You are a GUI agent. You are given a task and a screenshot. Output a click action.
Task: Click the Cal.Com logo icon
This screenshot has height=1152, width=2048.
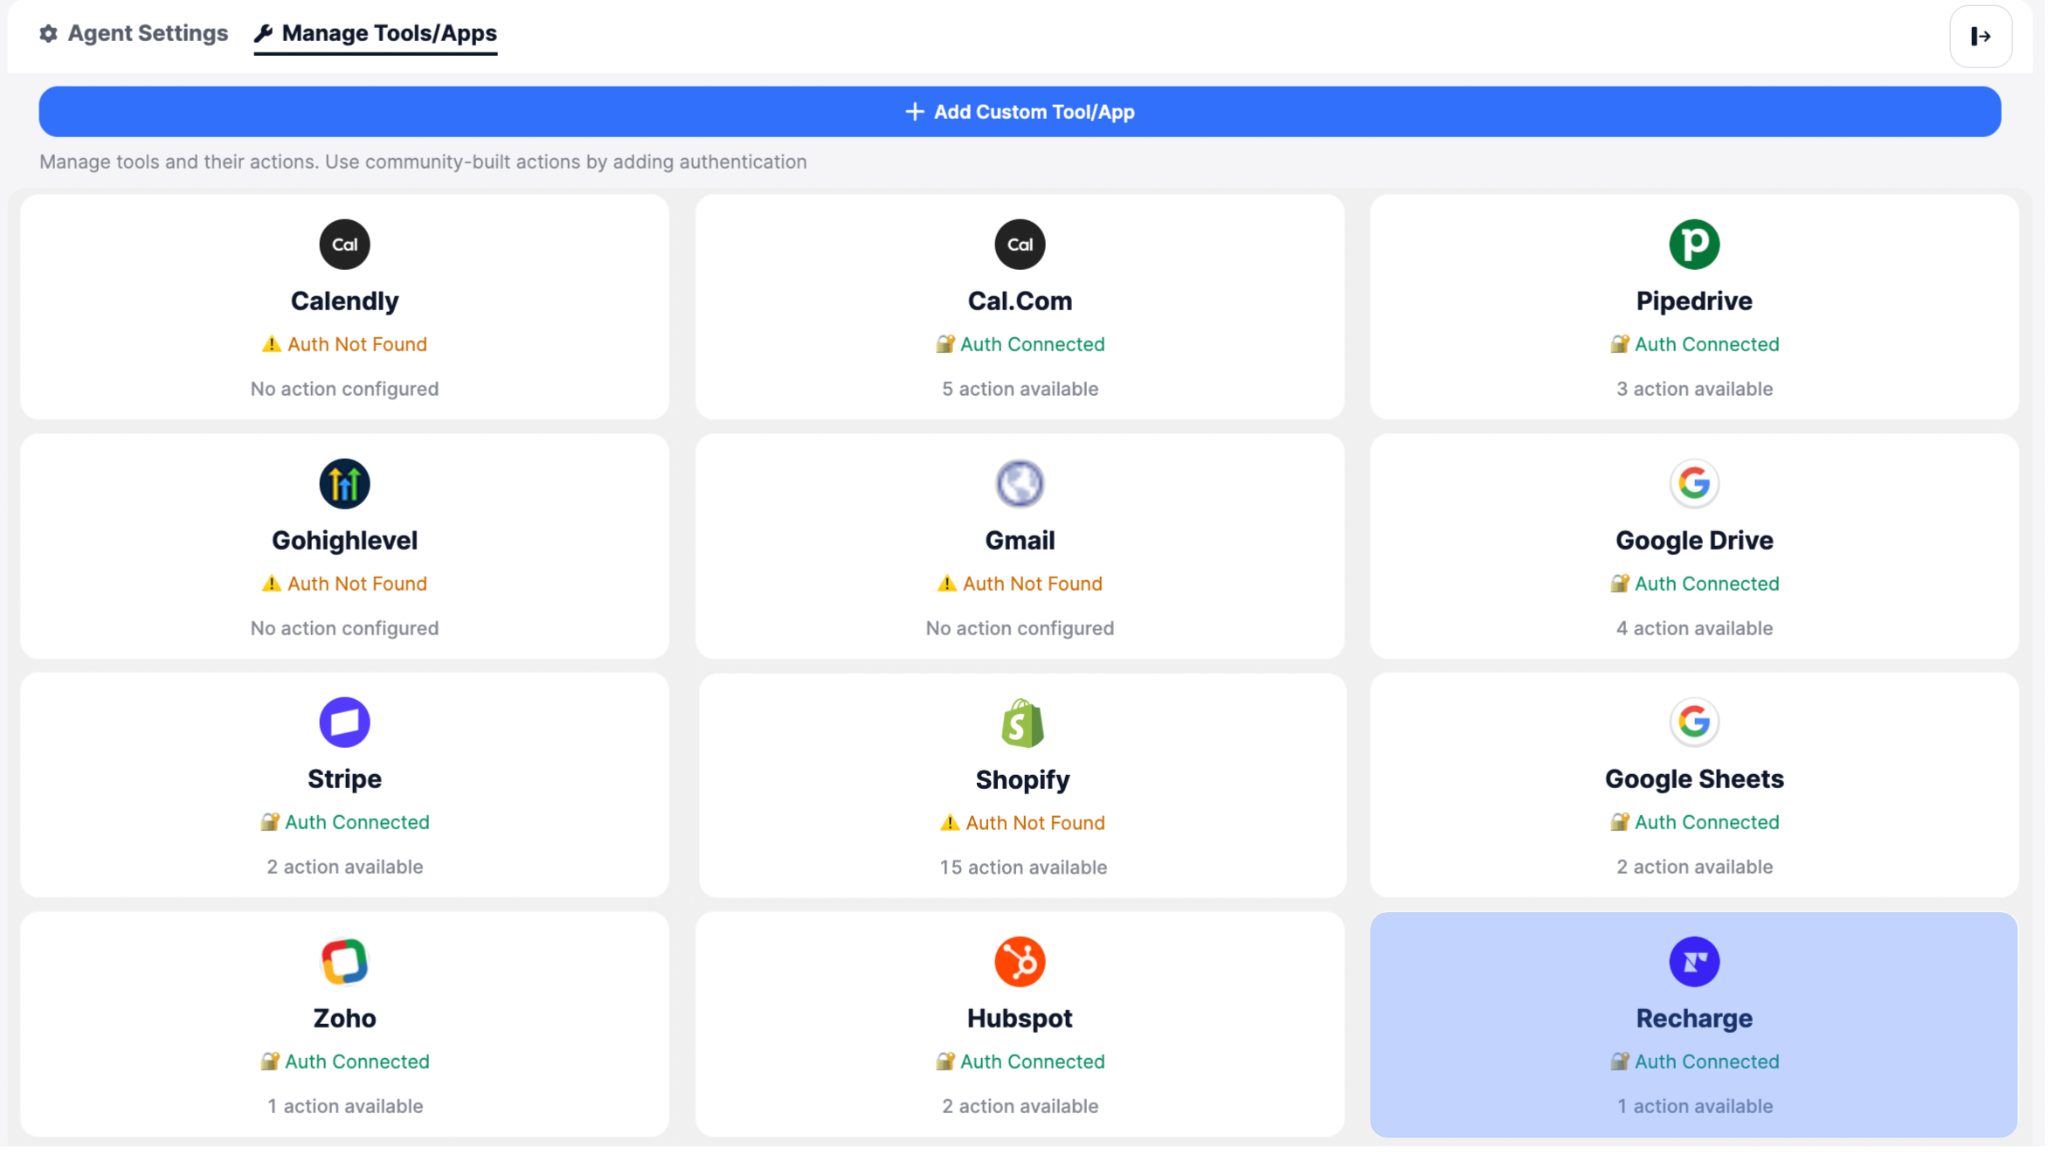(1019, 244)
